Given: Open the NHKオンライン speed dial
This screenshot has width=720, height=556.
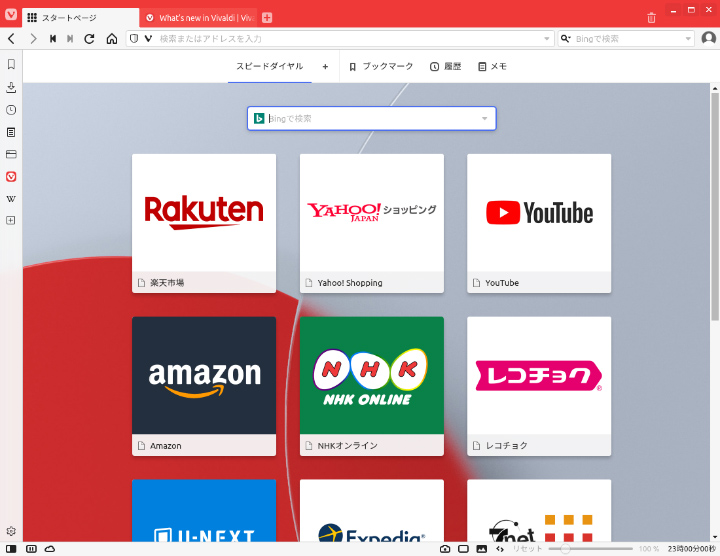Looking at the screenshot, I should [x=371, y=386].
